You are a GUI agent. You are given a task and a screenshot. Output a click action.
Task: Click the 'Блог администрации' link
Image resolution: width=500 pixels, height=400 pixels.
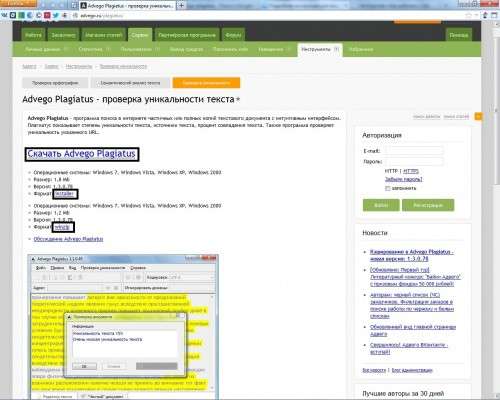click(412, 370)
